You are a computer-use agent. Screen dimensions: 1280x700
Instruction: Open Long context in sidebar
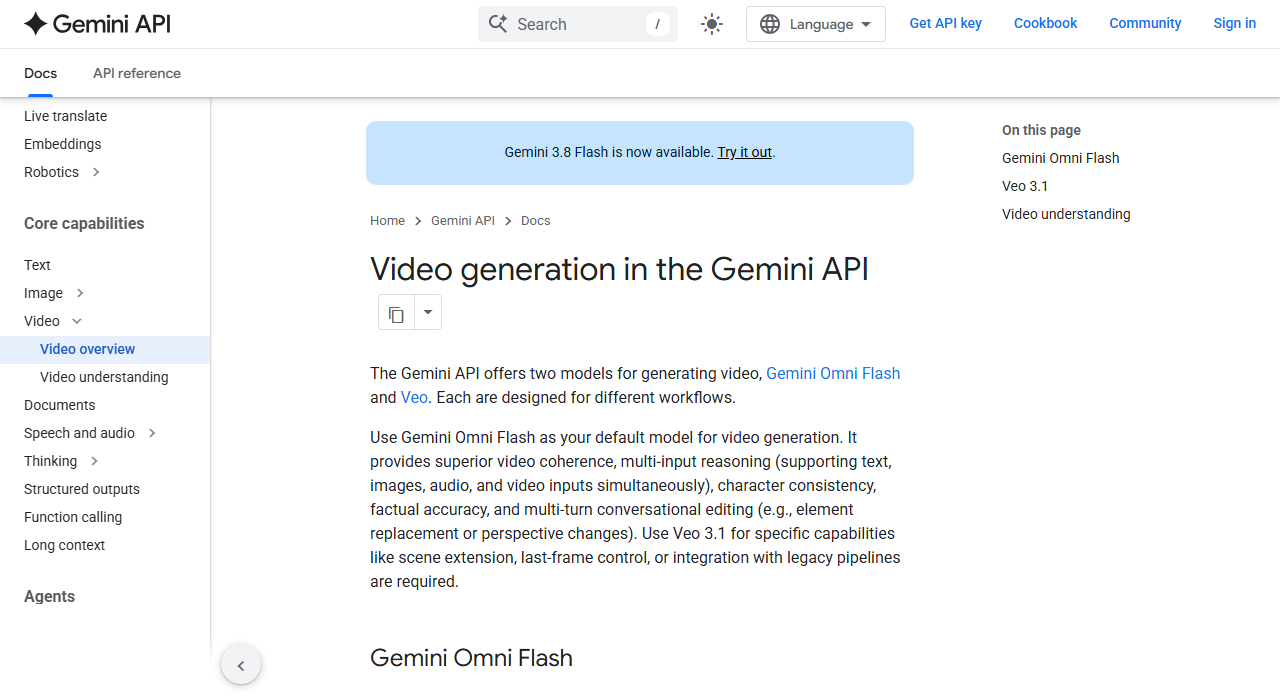click(65, 545)
